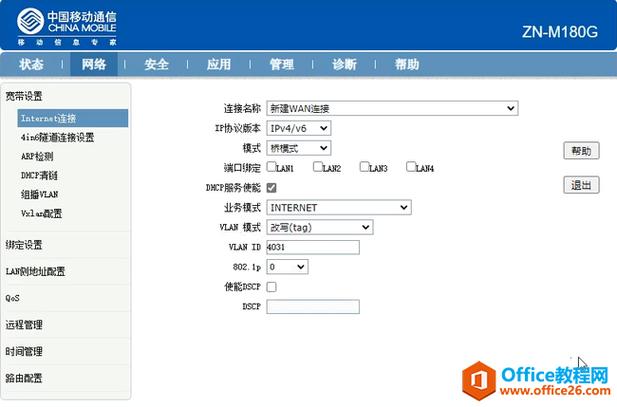Go to the 应用 tab
The height and width of the screenshot is (407, 617).
point(219,64)
